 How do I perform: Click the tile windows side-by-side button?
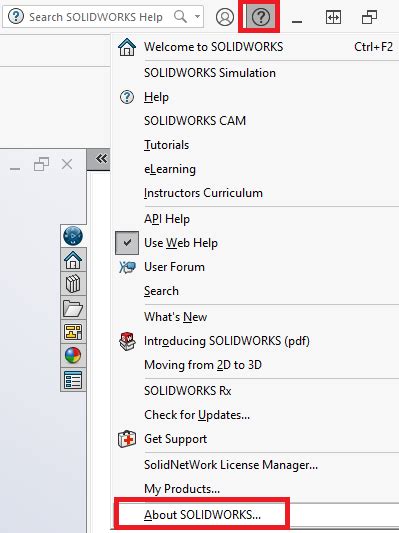[x=333, y=17]
